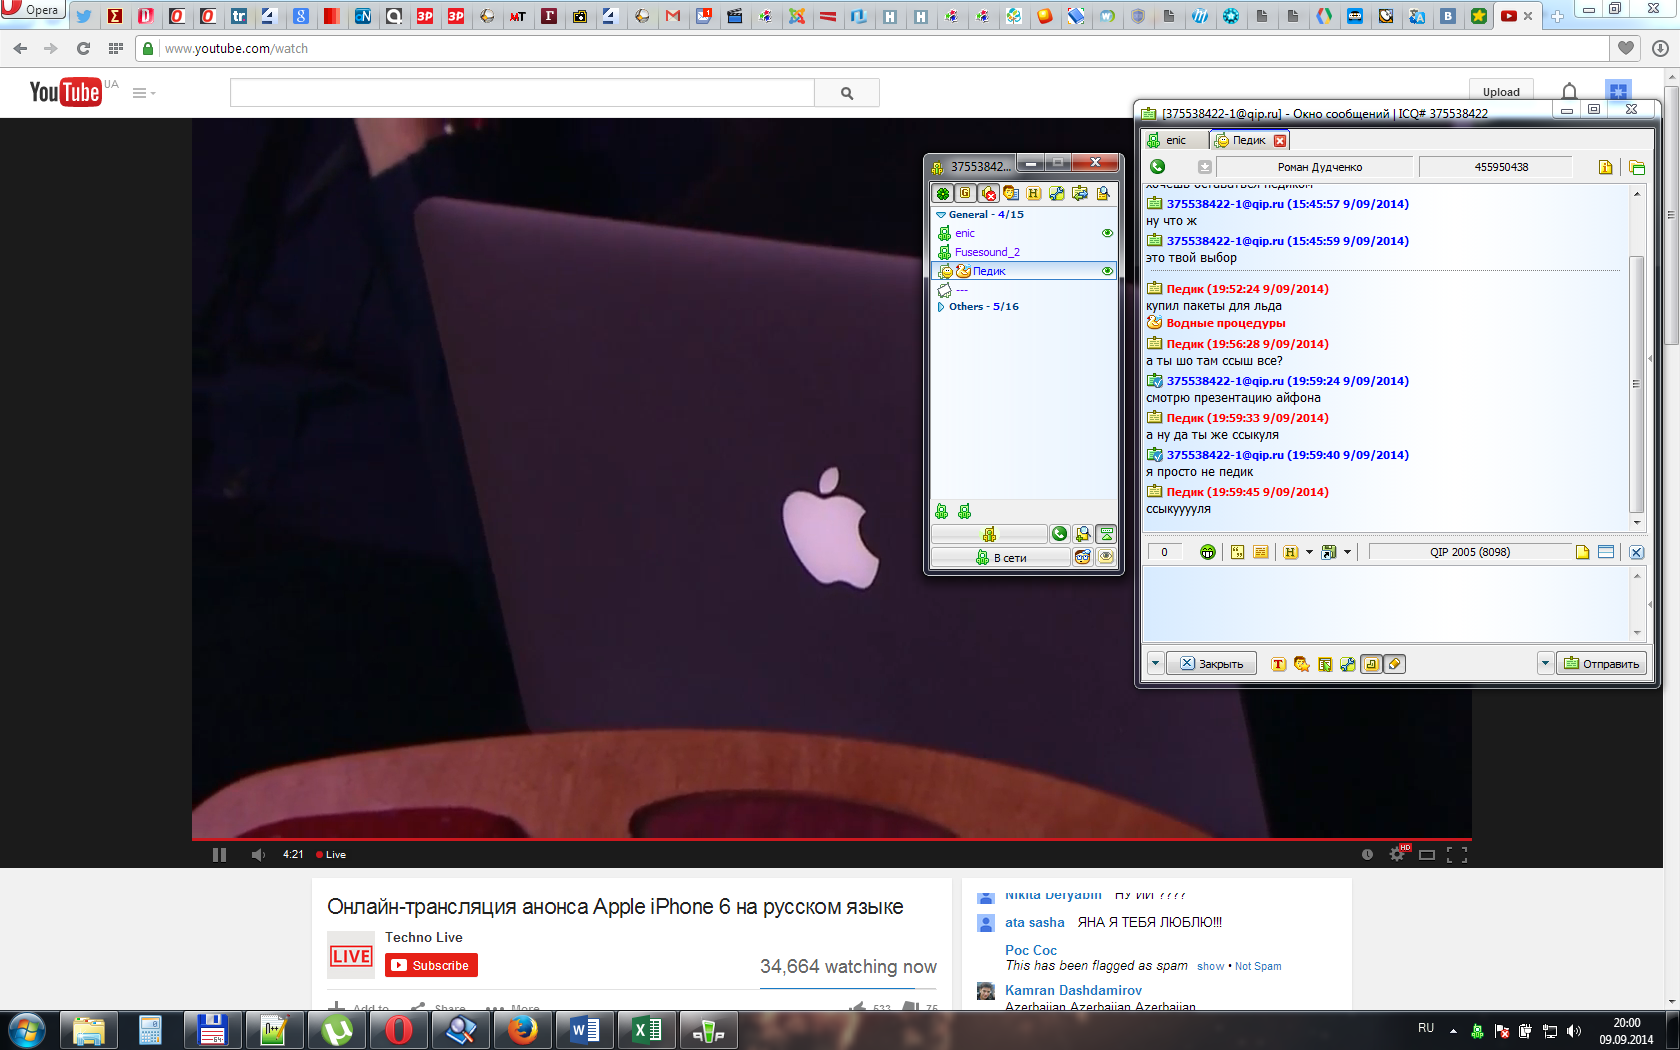Click red progress bar of the YouTube player
The width and height of the screenshot is (1680, 1050).
[x=831, y=839]
